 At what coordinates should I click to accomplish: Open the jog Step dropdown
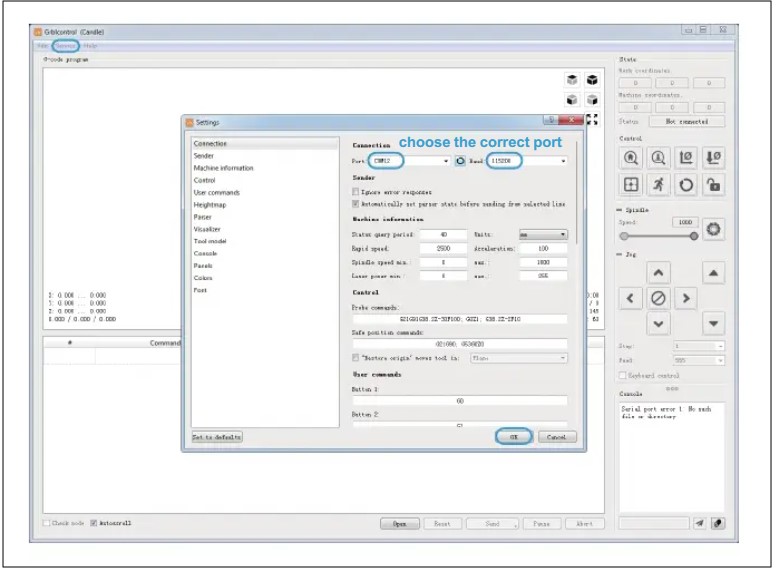[699, 346]
